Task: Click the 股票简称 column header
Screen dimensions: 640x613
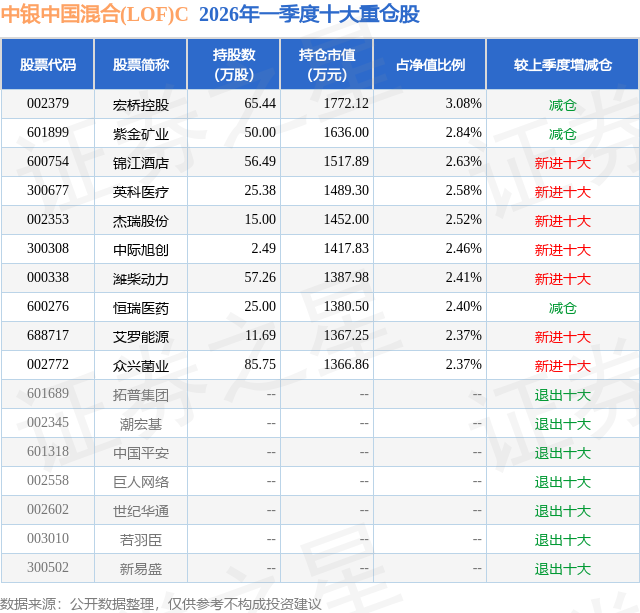Action: [141, 64]
